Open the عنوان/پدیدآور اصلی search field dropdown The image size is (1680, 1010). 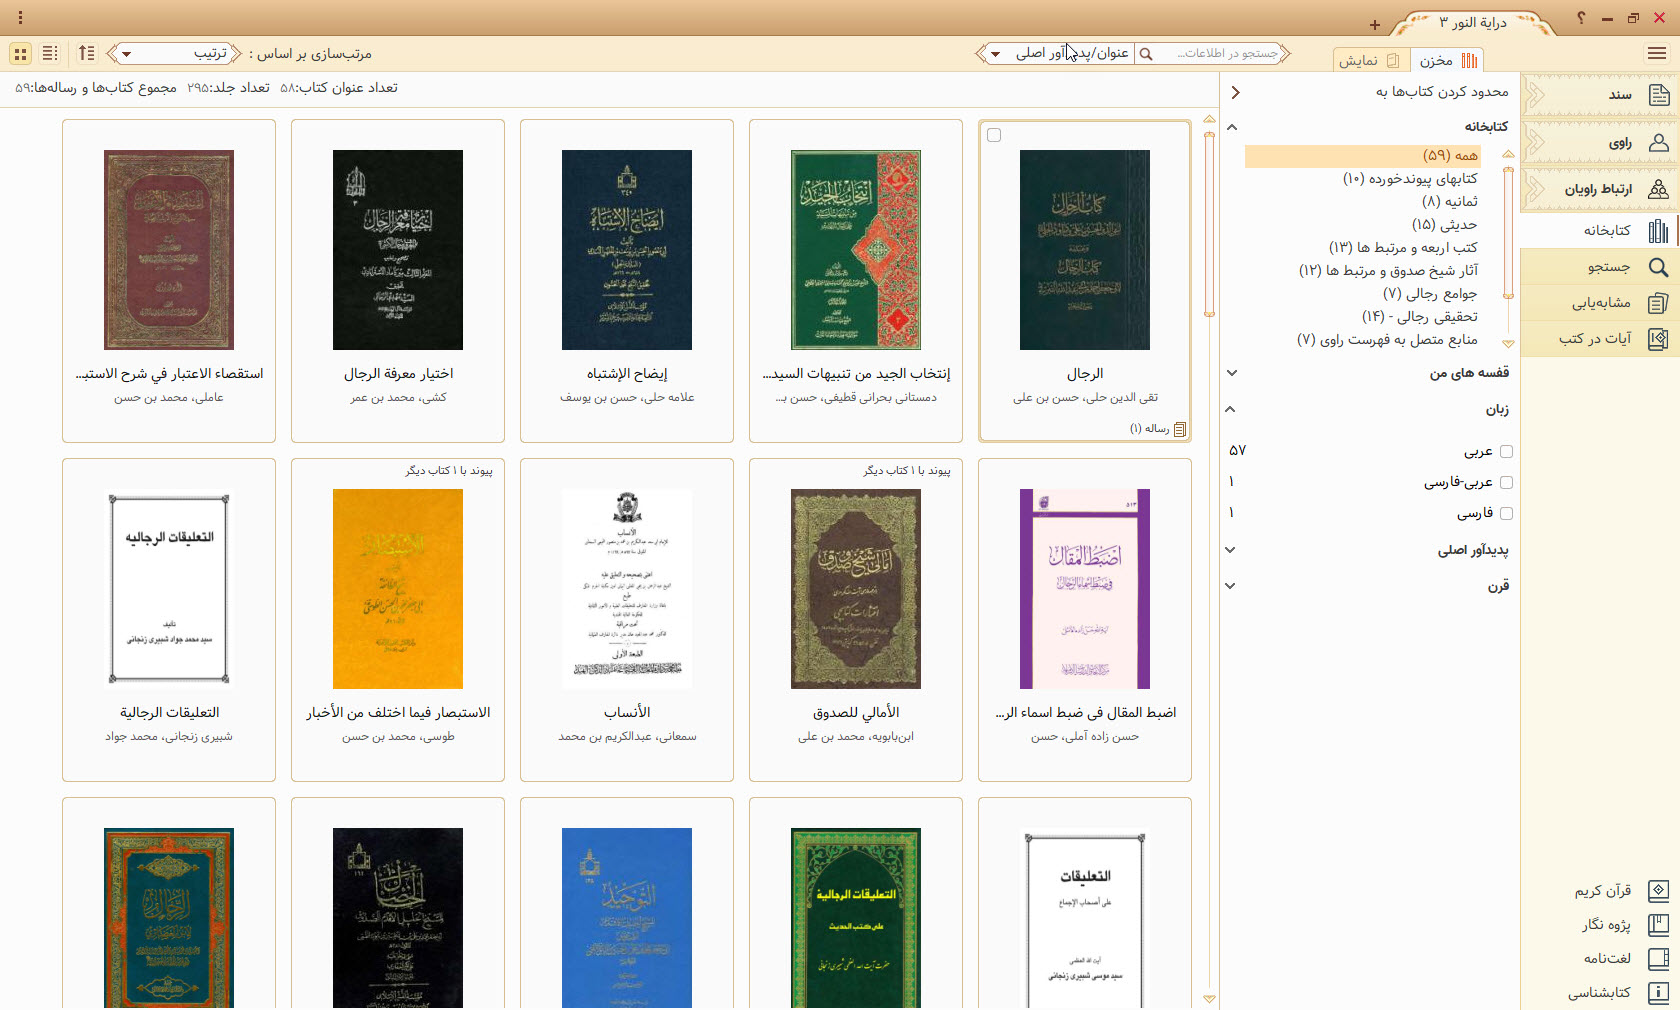click(1060, 54)
